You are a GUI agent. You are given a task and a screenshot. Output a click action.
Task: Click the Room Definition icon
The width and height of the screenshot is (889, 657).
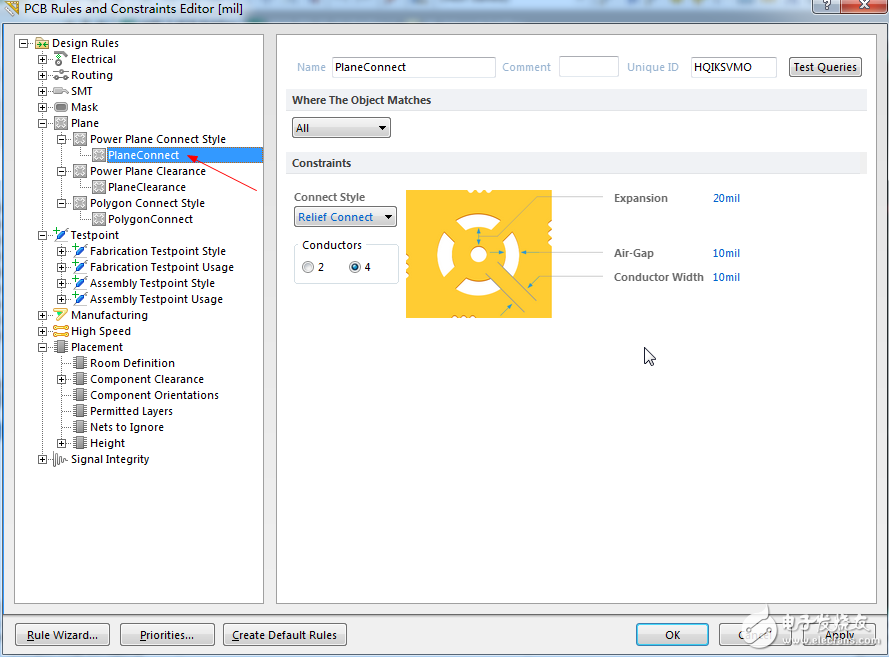point(80,363)
